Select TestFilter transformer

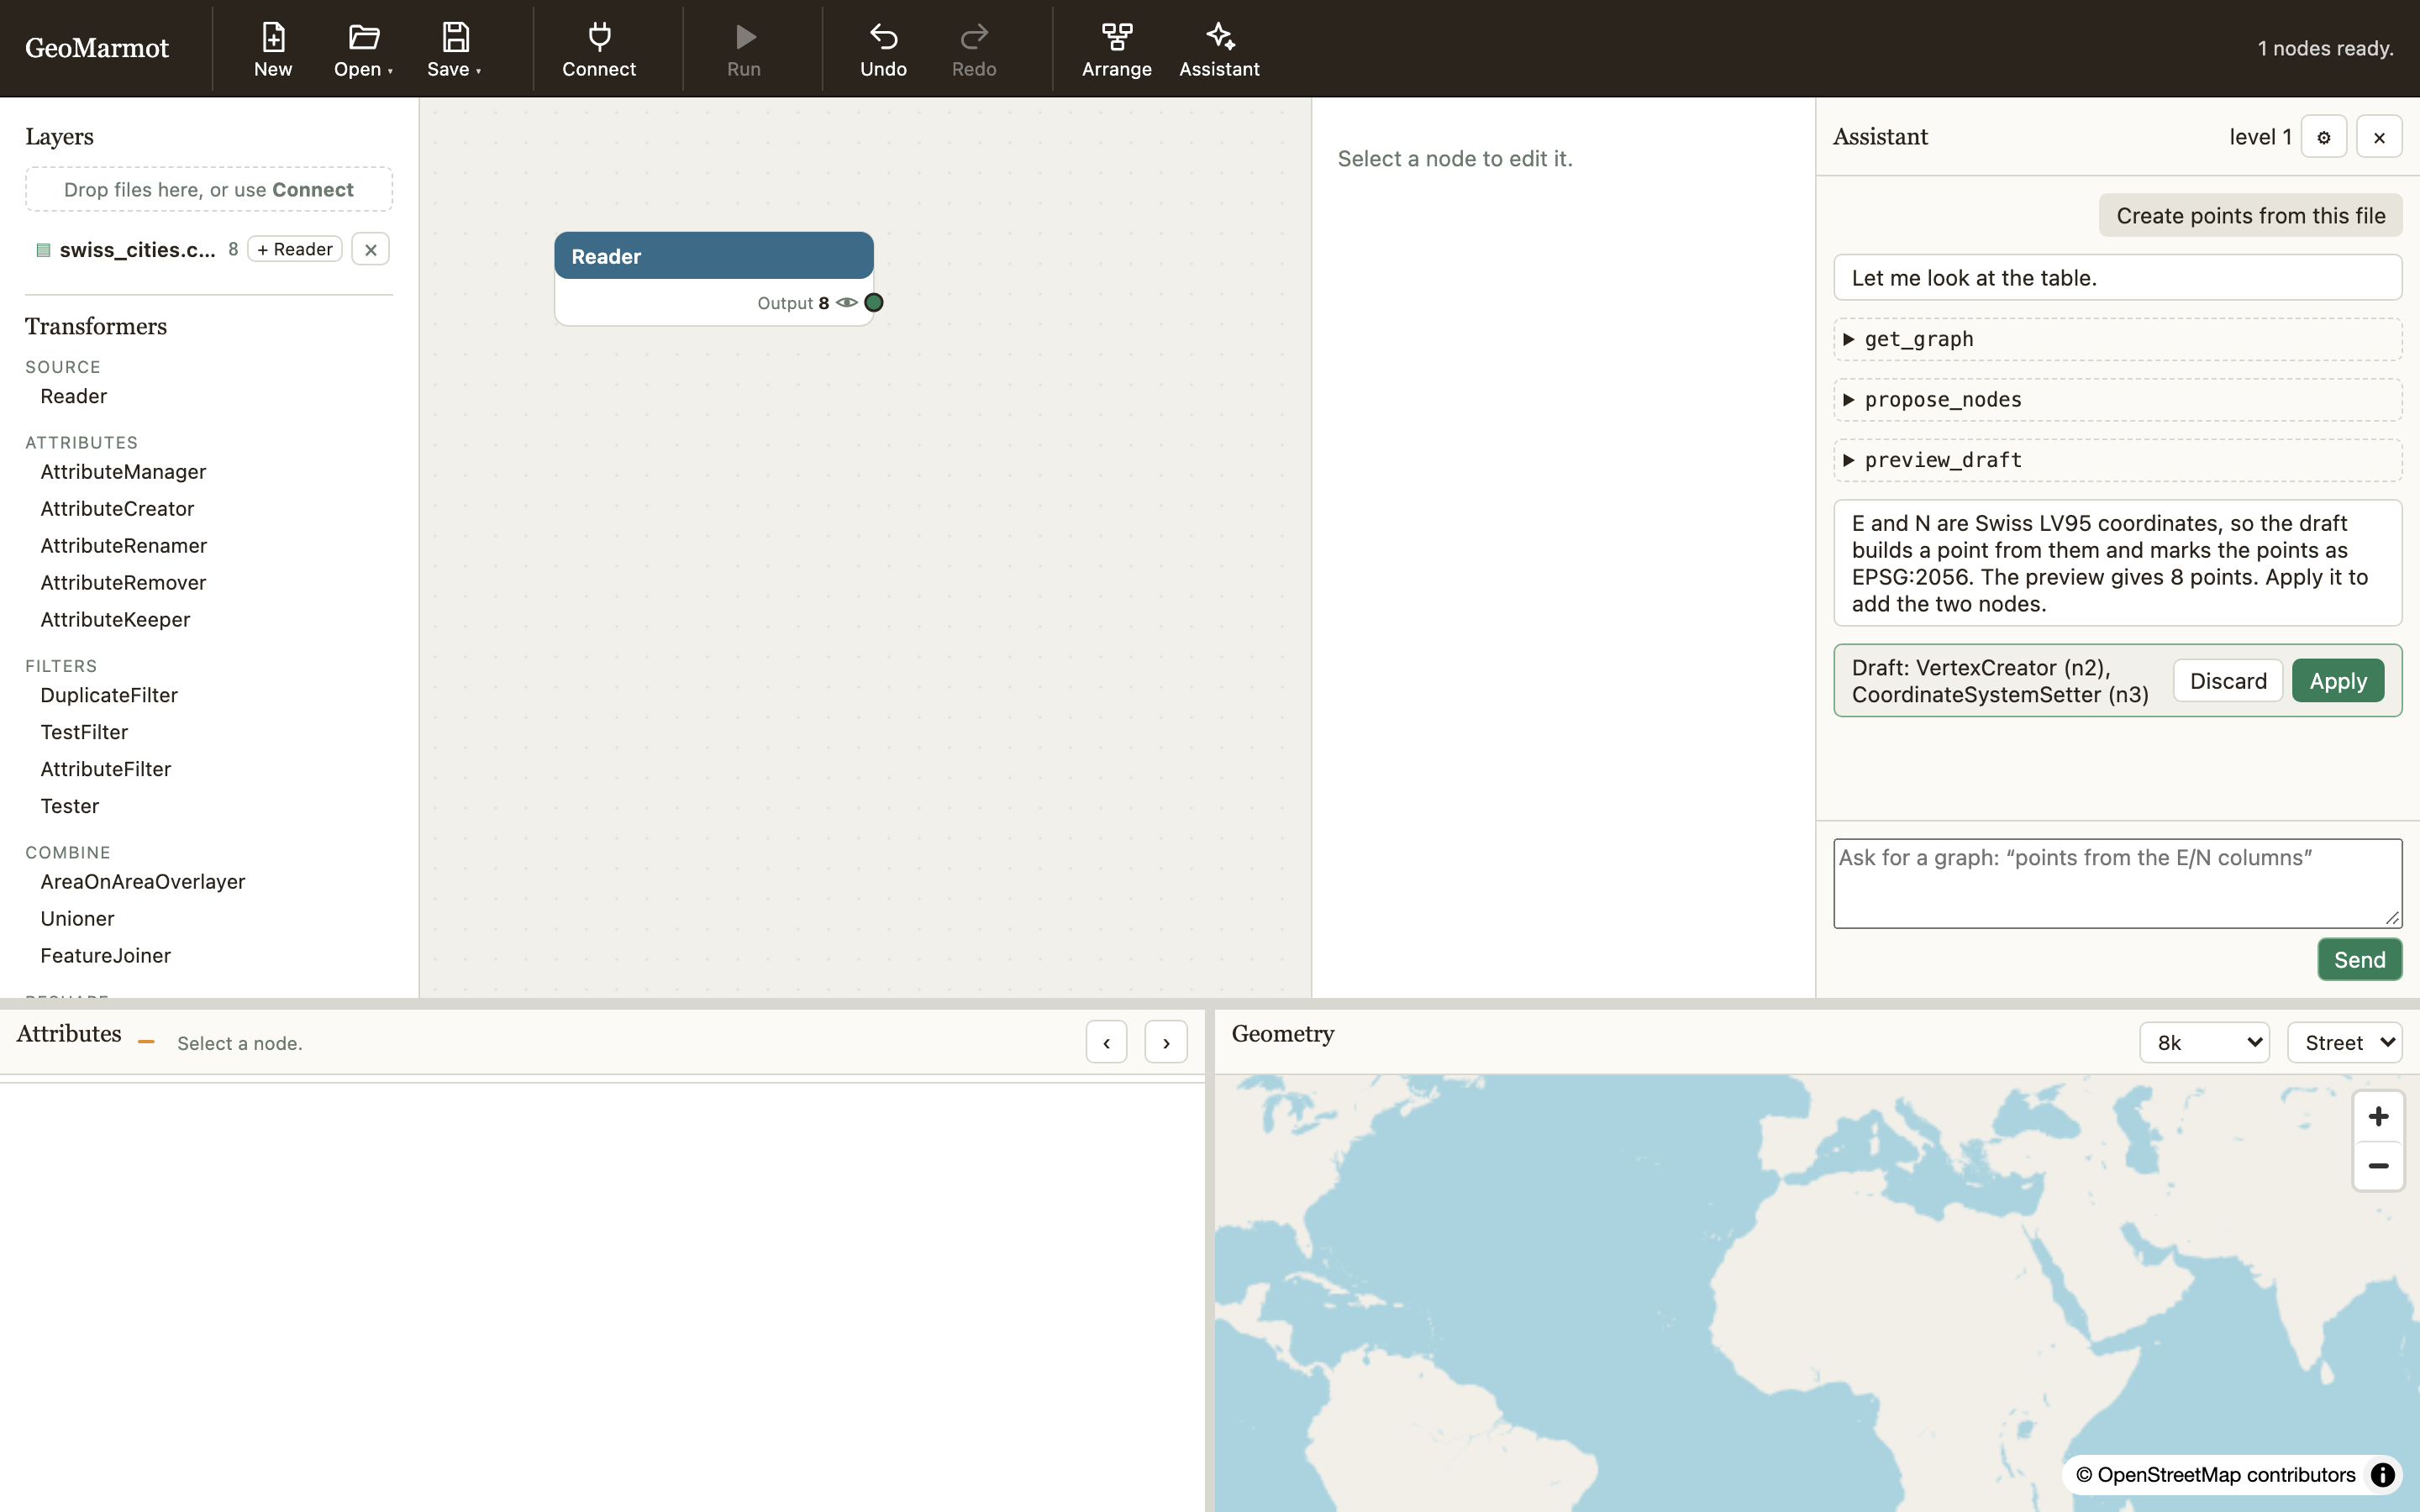tap(84, 732)
